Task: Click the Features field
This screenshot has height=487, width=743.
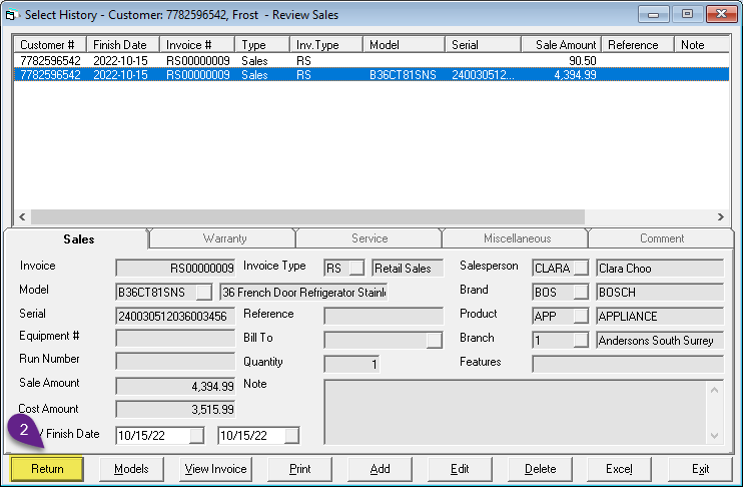Action: (628, 364)
